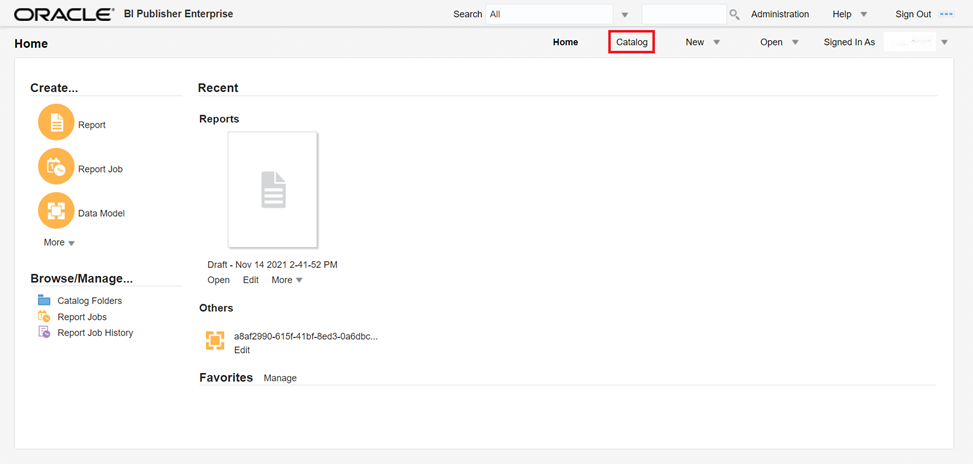Screen dimensions: 973x464
Task: Click Edit under a8af2990 data model
Action: pos(242,350)
